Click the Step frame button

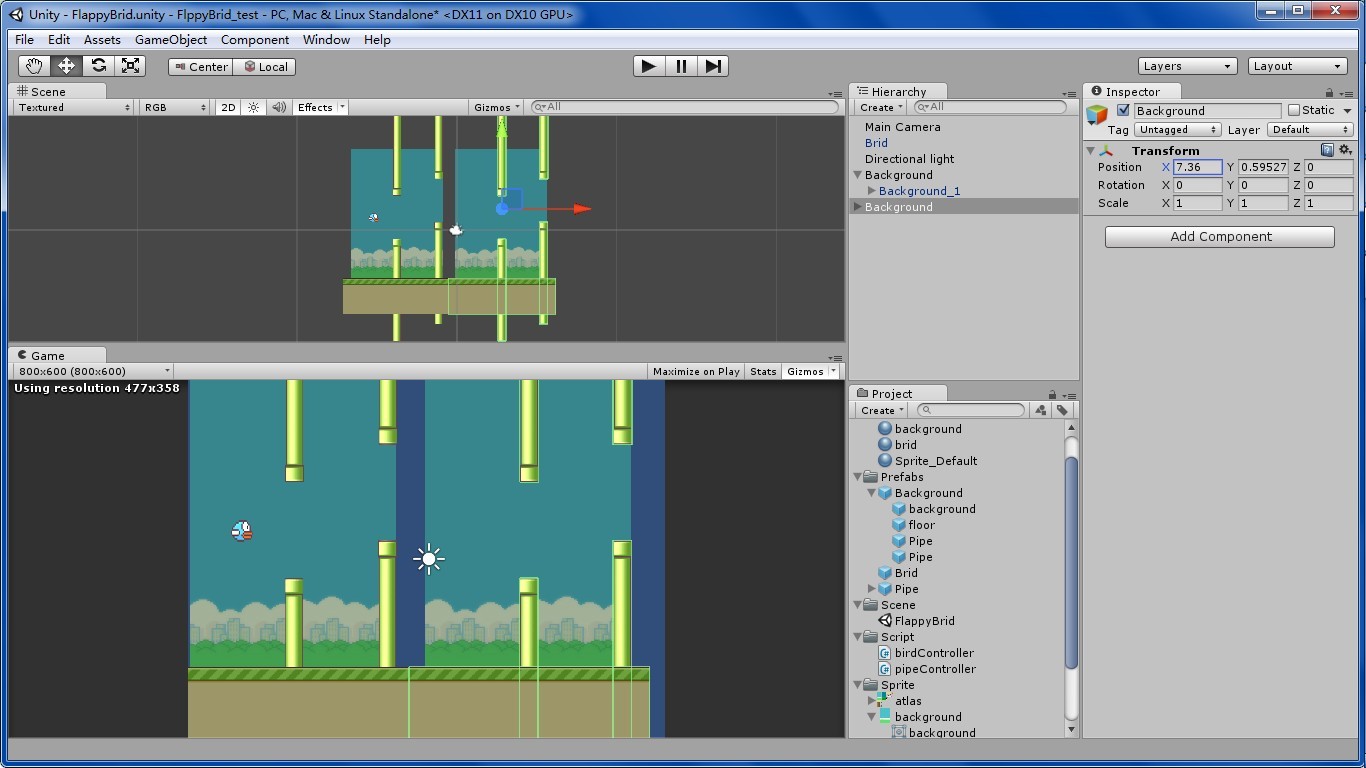point(713,66)
